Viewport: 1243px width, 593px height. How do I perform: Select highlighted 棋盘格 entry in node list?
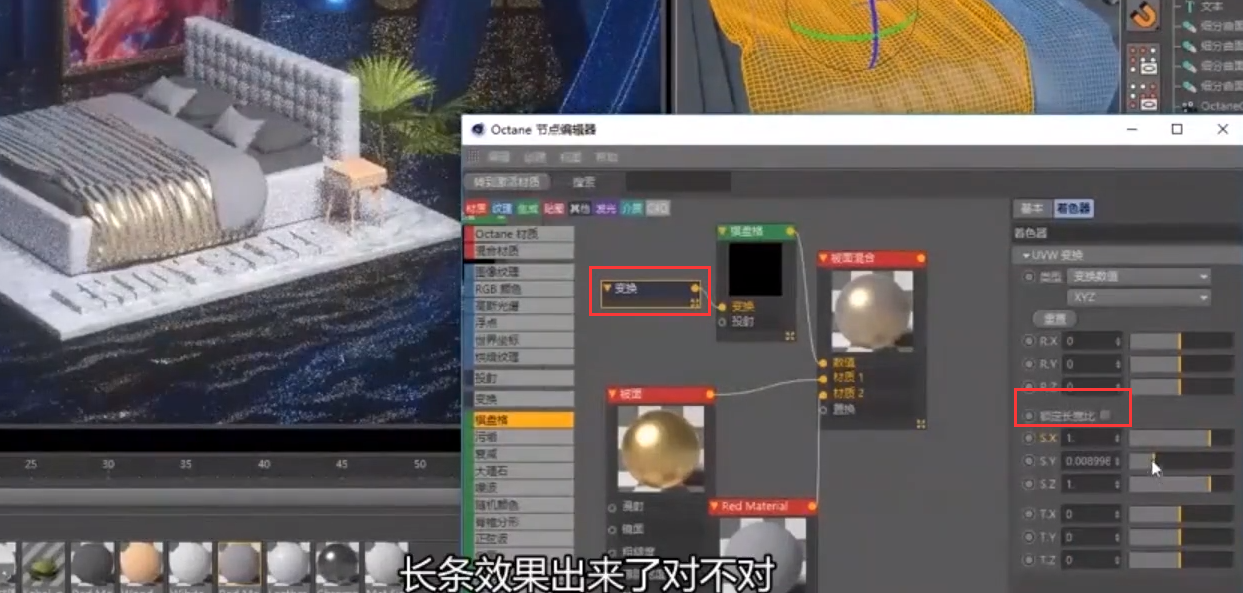(x=520, y=421)
